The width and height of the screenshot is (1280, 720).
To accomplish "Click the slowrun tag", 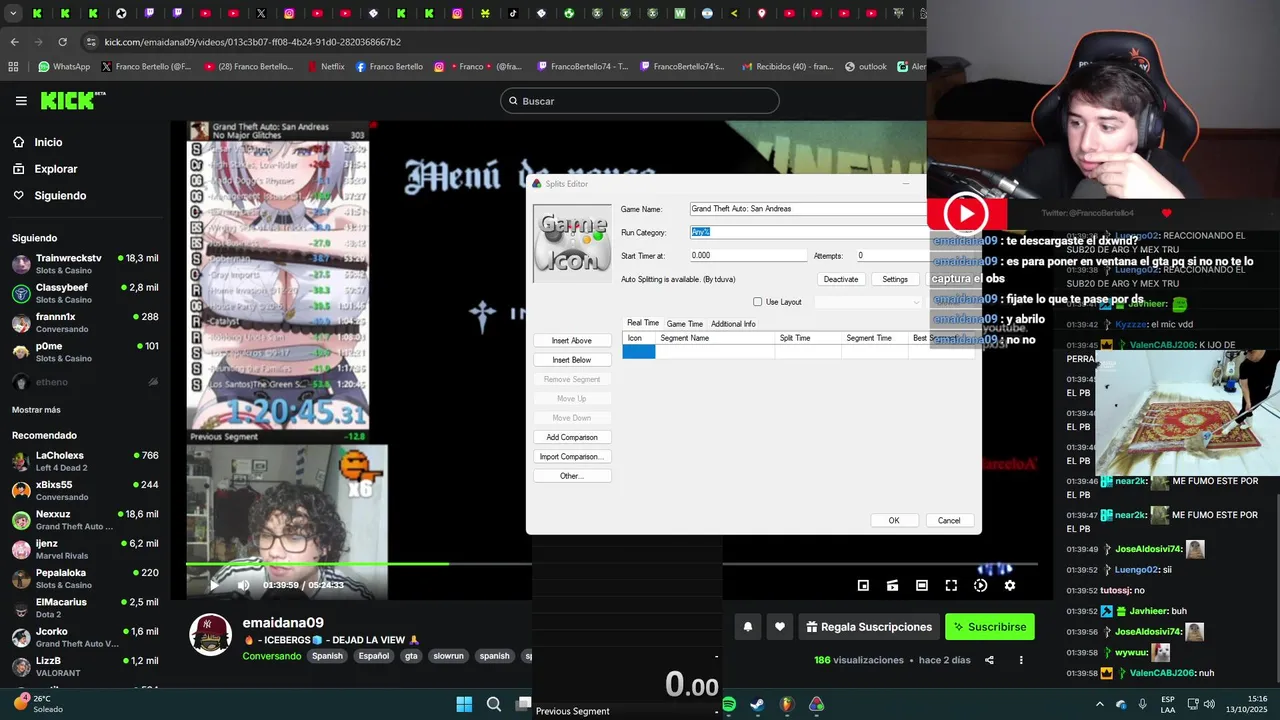I will tap(449, 656).
